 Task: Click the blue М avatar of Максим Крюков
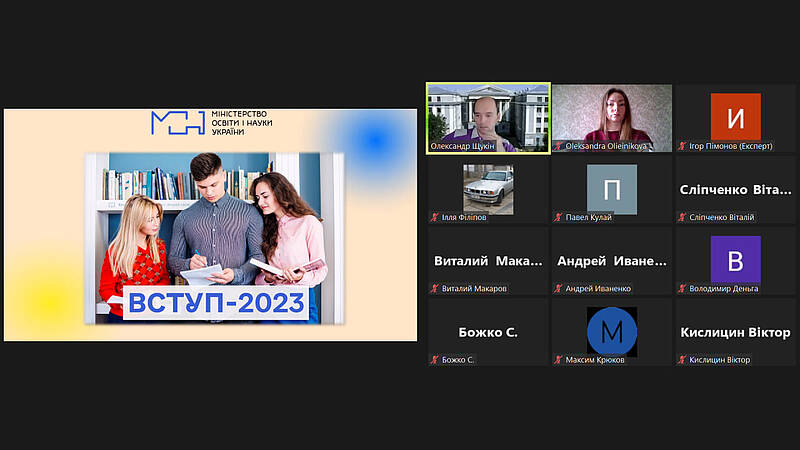[x=611, y=331]
